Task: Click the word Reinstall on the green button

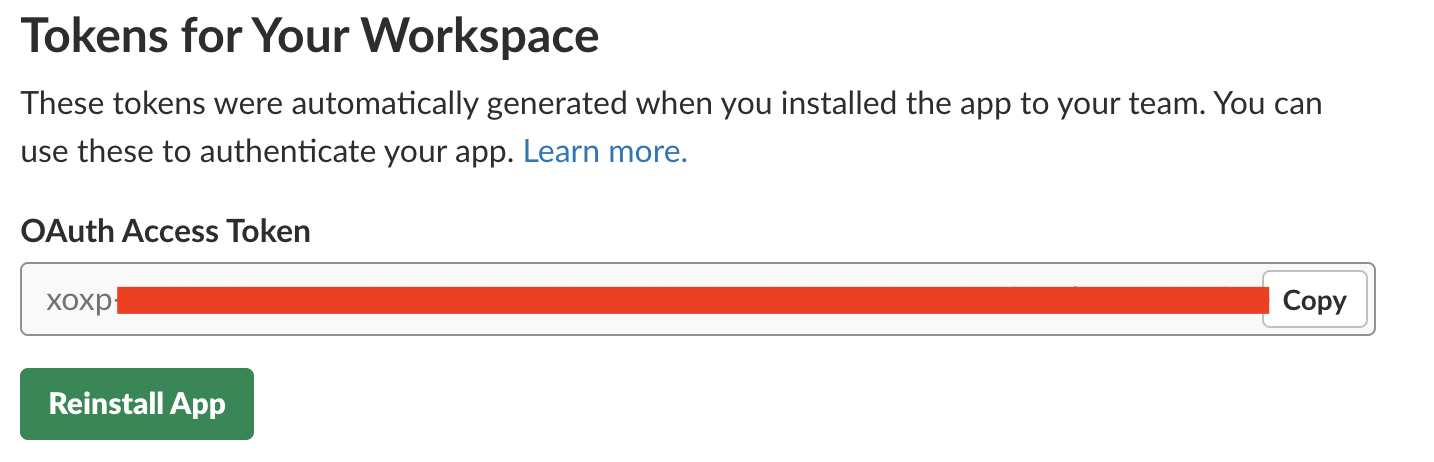Action: tap(107, 404)
